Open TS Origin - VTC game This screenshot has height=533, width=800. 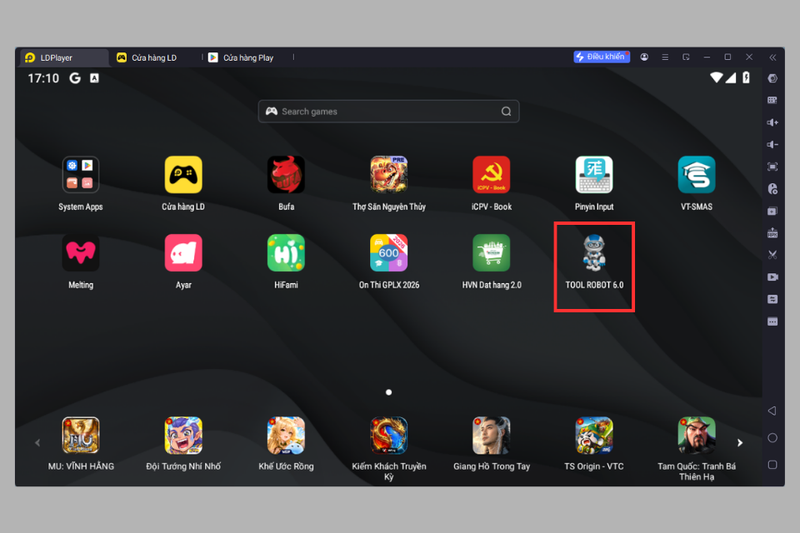tap(594, 435)
